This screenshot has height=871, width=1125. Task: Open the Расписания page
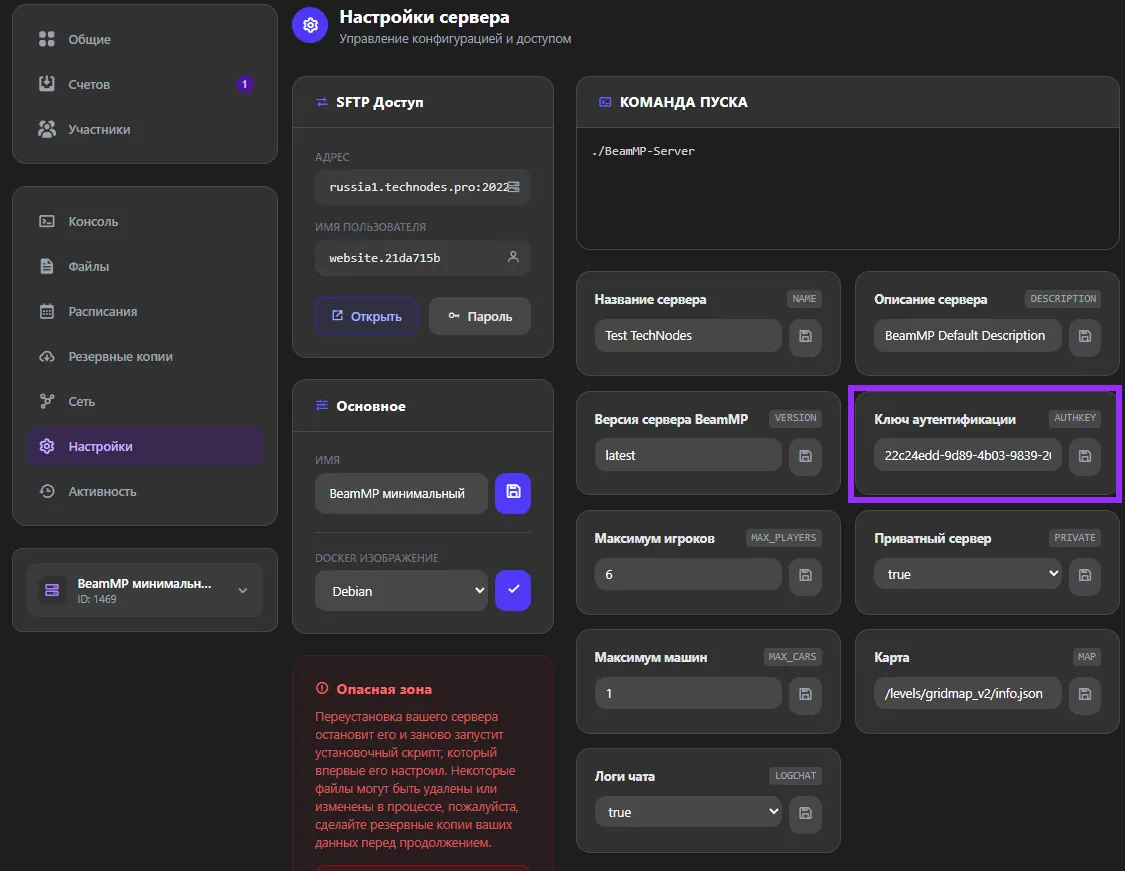pos(145,311)
